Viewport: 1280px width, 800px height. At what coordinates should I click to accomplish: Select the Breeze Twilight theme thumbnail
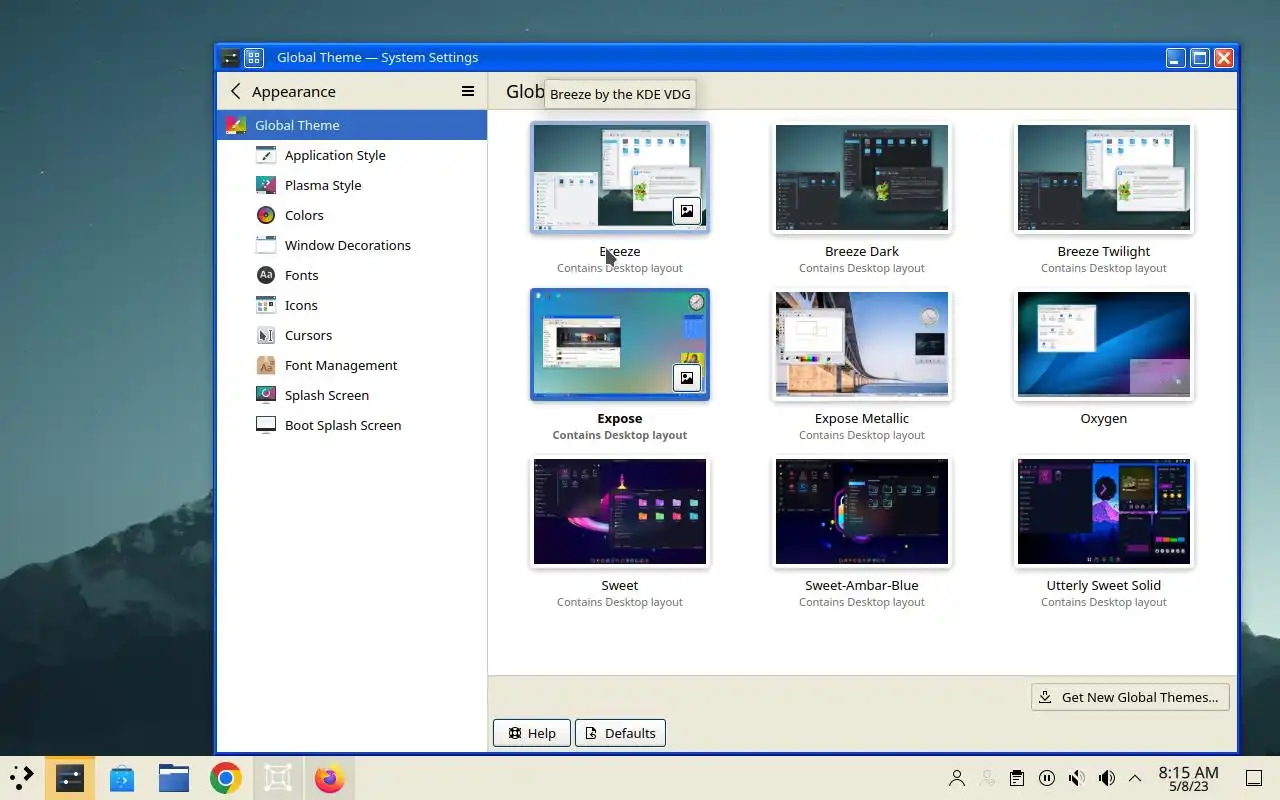(x=1104, y=178)
